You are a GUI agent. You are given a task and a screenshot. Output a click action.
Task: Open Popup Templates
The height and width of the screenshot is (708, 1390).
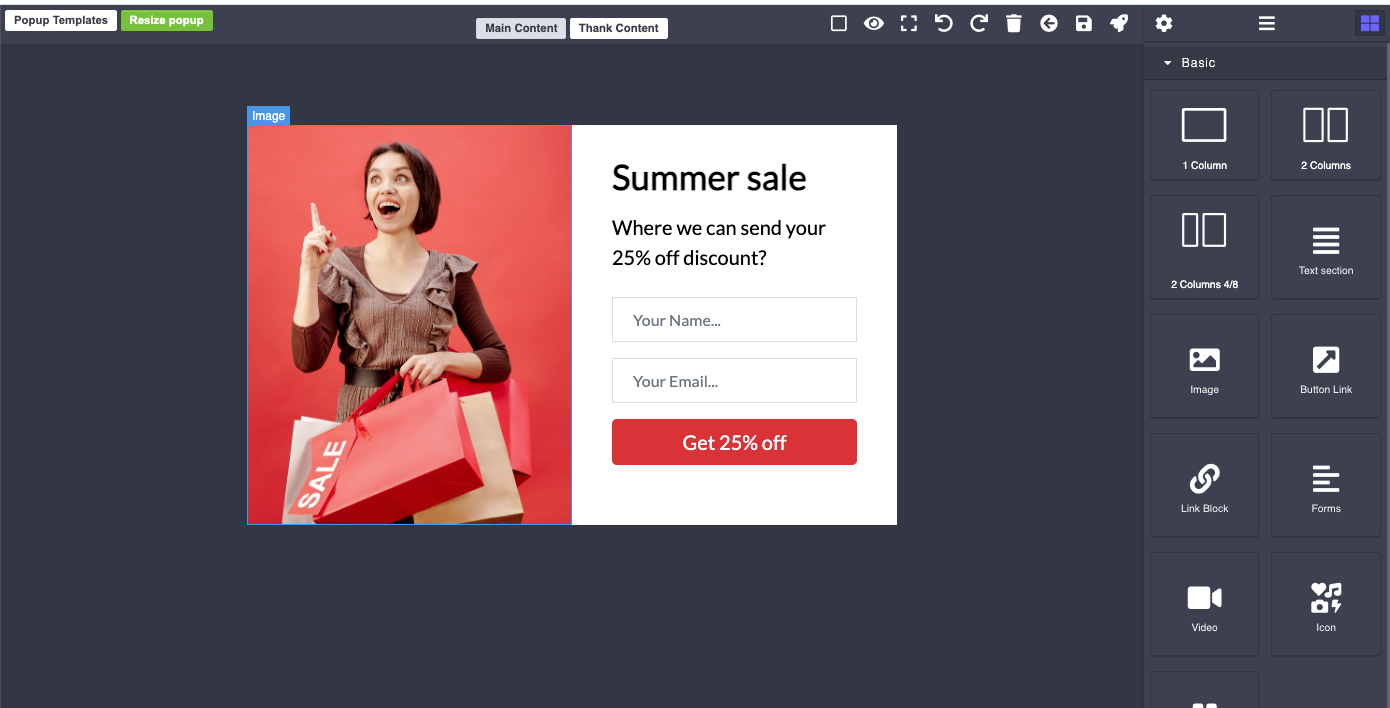coord(61,20)
